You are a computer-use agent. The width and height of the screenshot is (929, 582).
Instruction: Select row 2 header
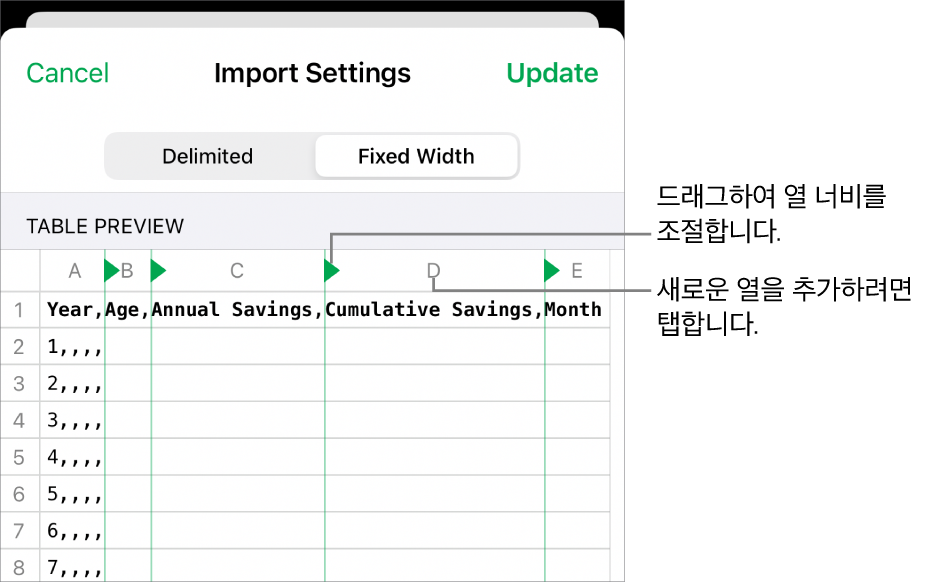click(19, 347)
